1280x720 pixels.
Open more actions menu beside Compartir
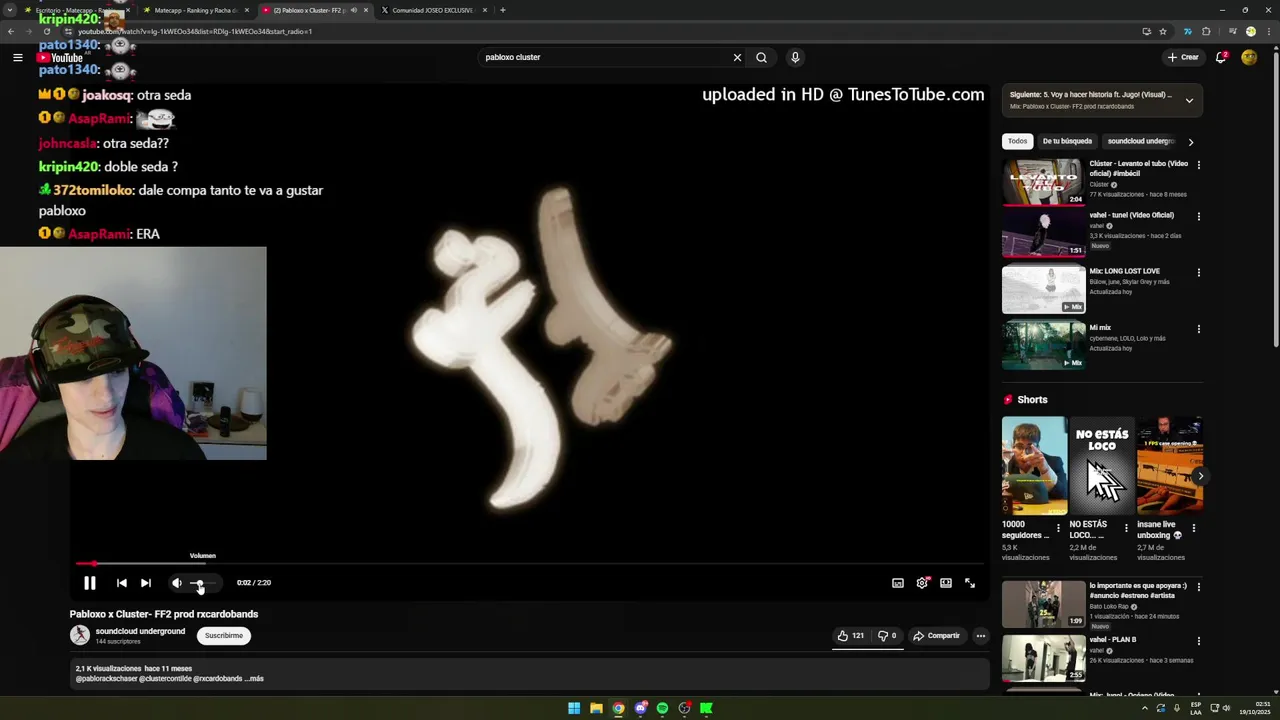981,635
